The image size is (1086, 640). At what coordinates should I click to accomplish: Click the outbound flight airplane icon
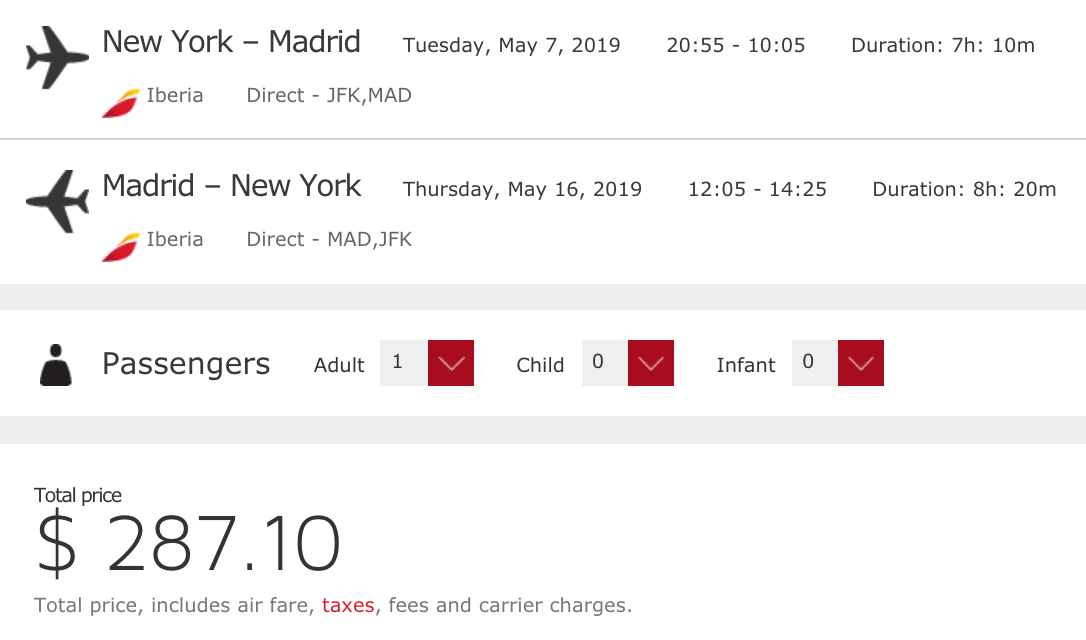57,58
